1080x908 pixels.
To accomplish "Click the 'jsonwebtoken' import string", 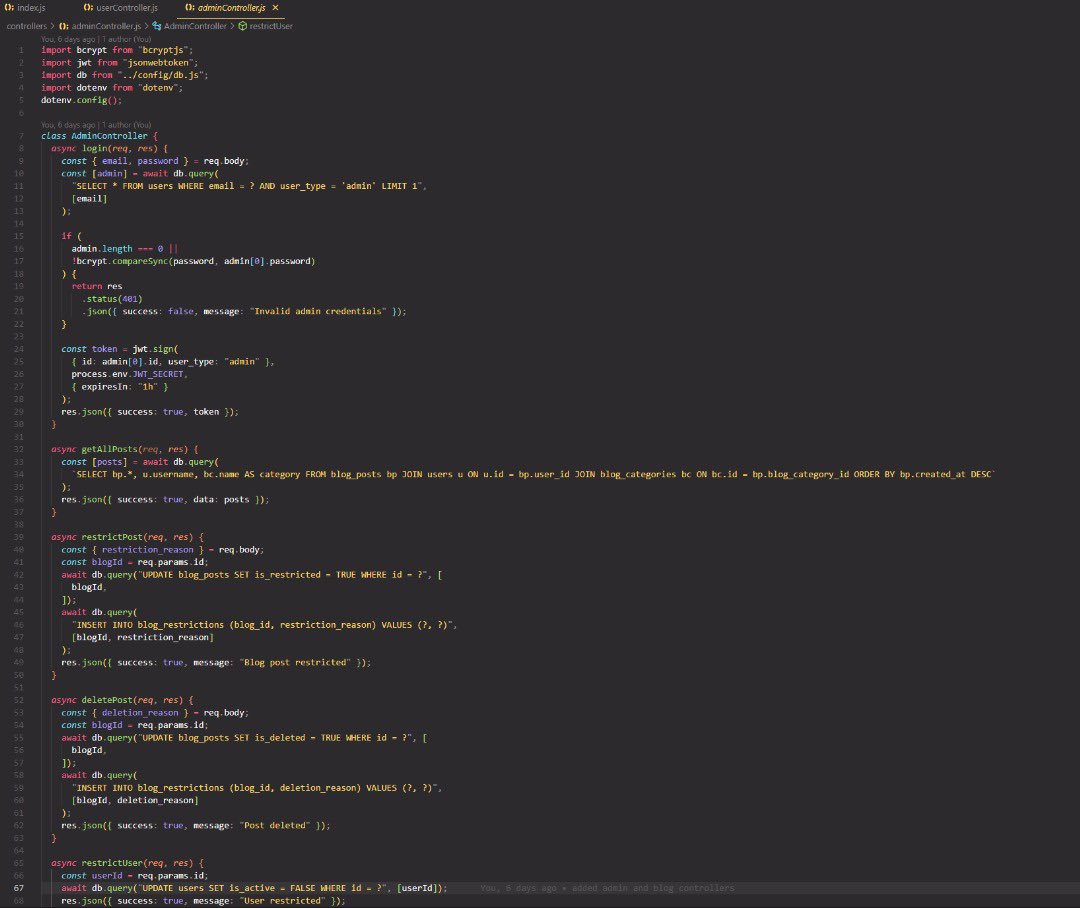I will [x=158, y=63].
